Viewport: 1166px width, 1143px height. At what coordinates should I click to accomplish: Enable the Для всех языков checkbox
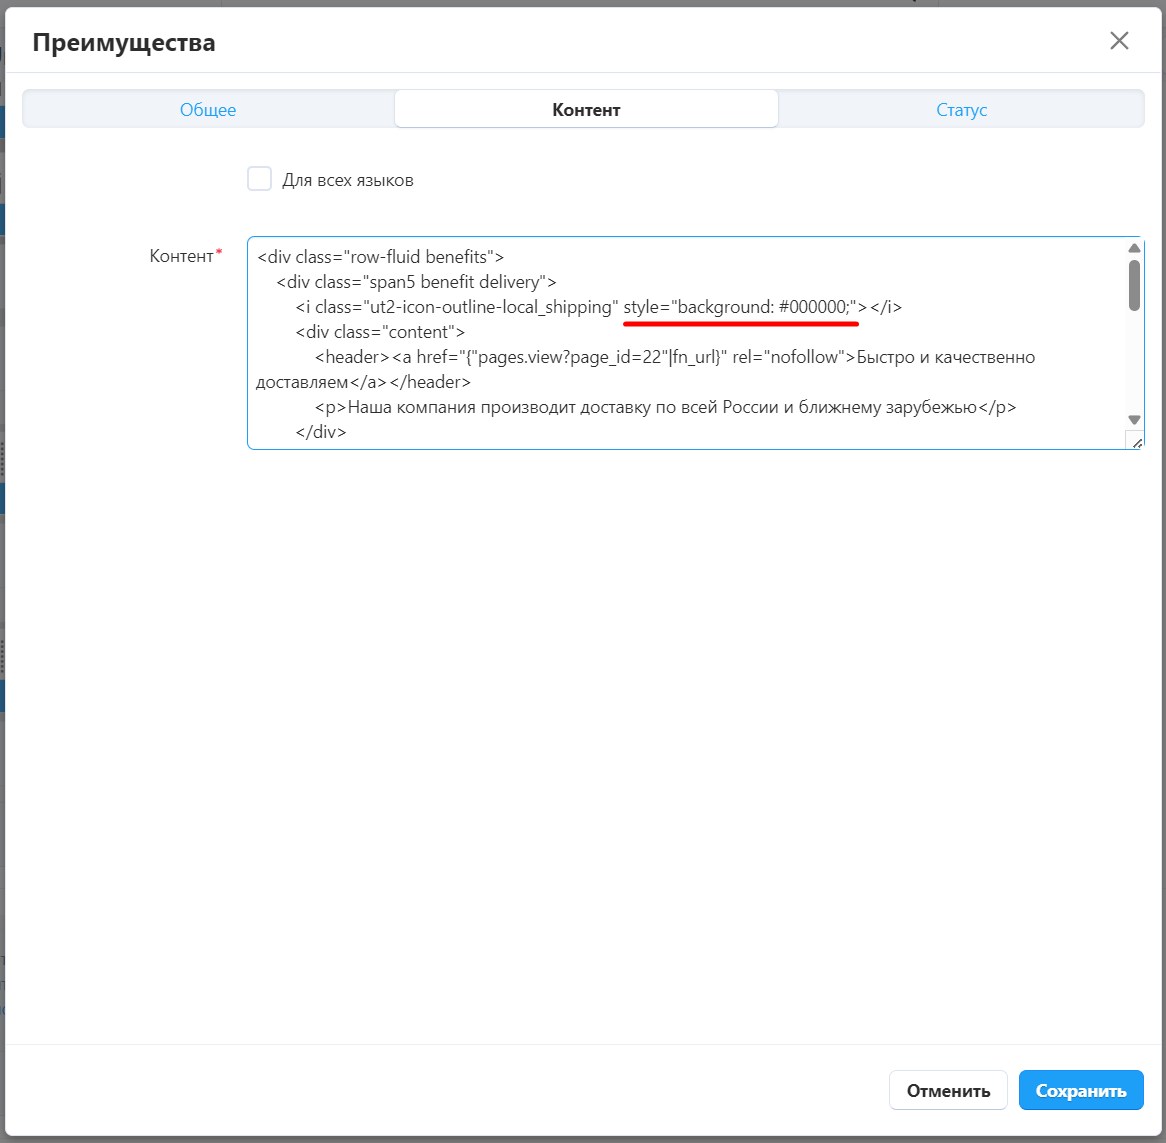tap(260, 179)
